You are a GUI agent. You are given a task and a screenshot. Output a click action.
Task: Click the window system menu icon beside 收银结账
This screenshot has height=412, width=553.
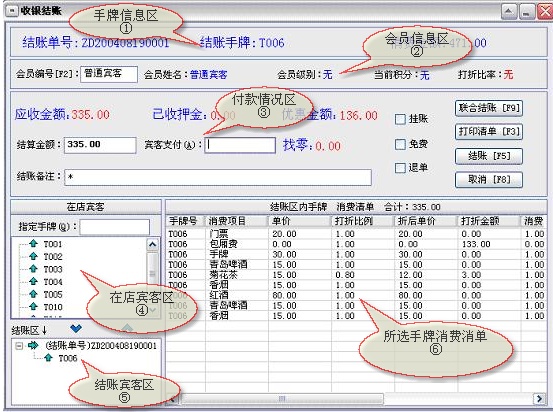coord(12,11)
